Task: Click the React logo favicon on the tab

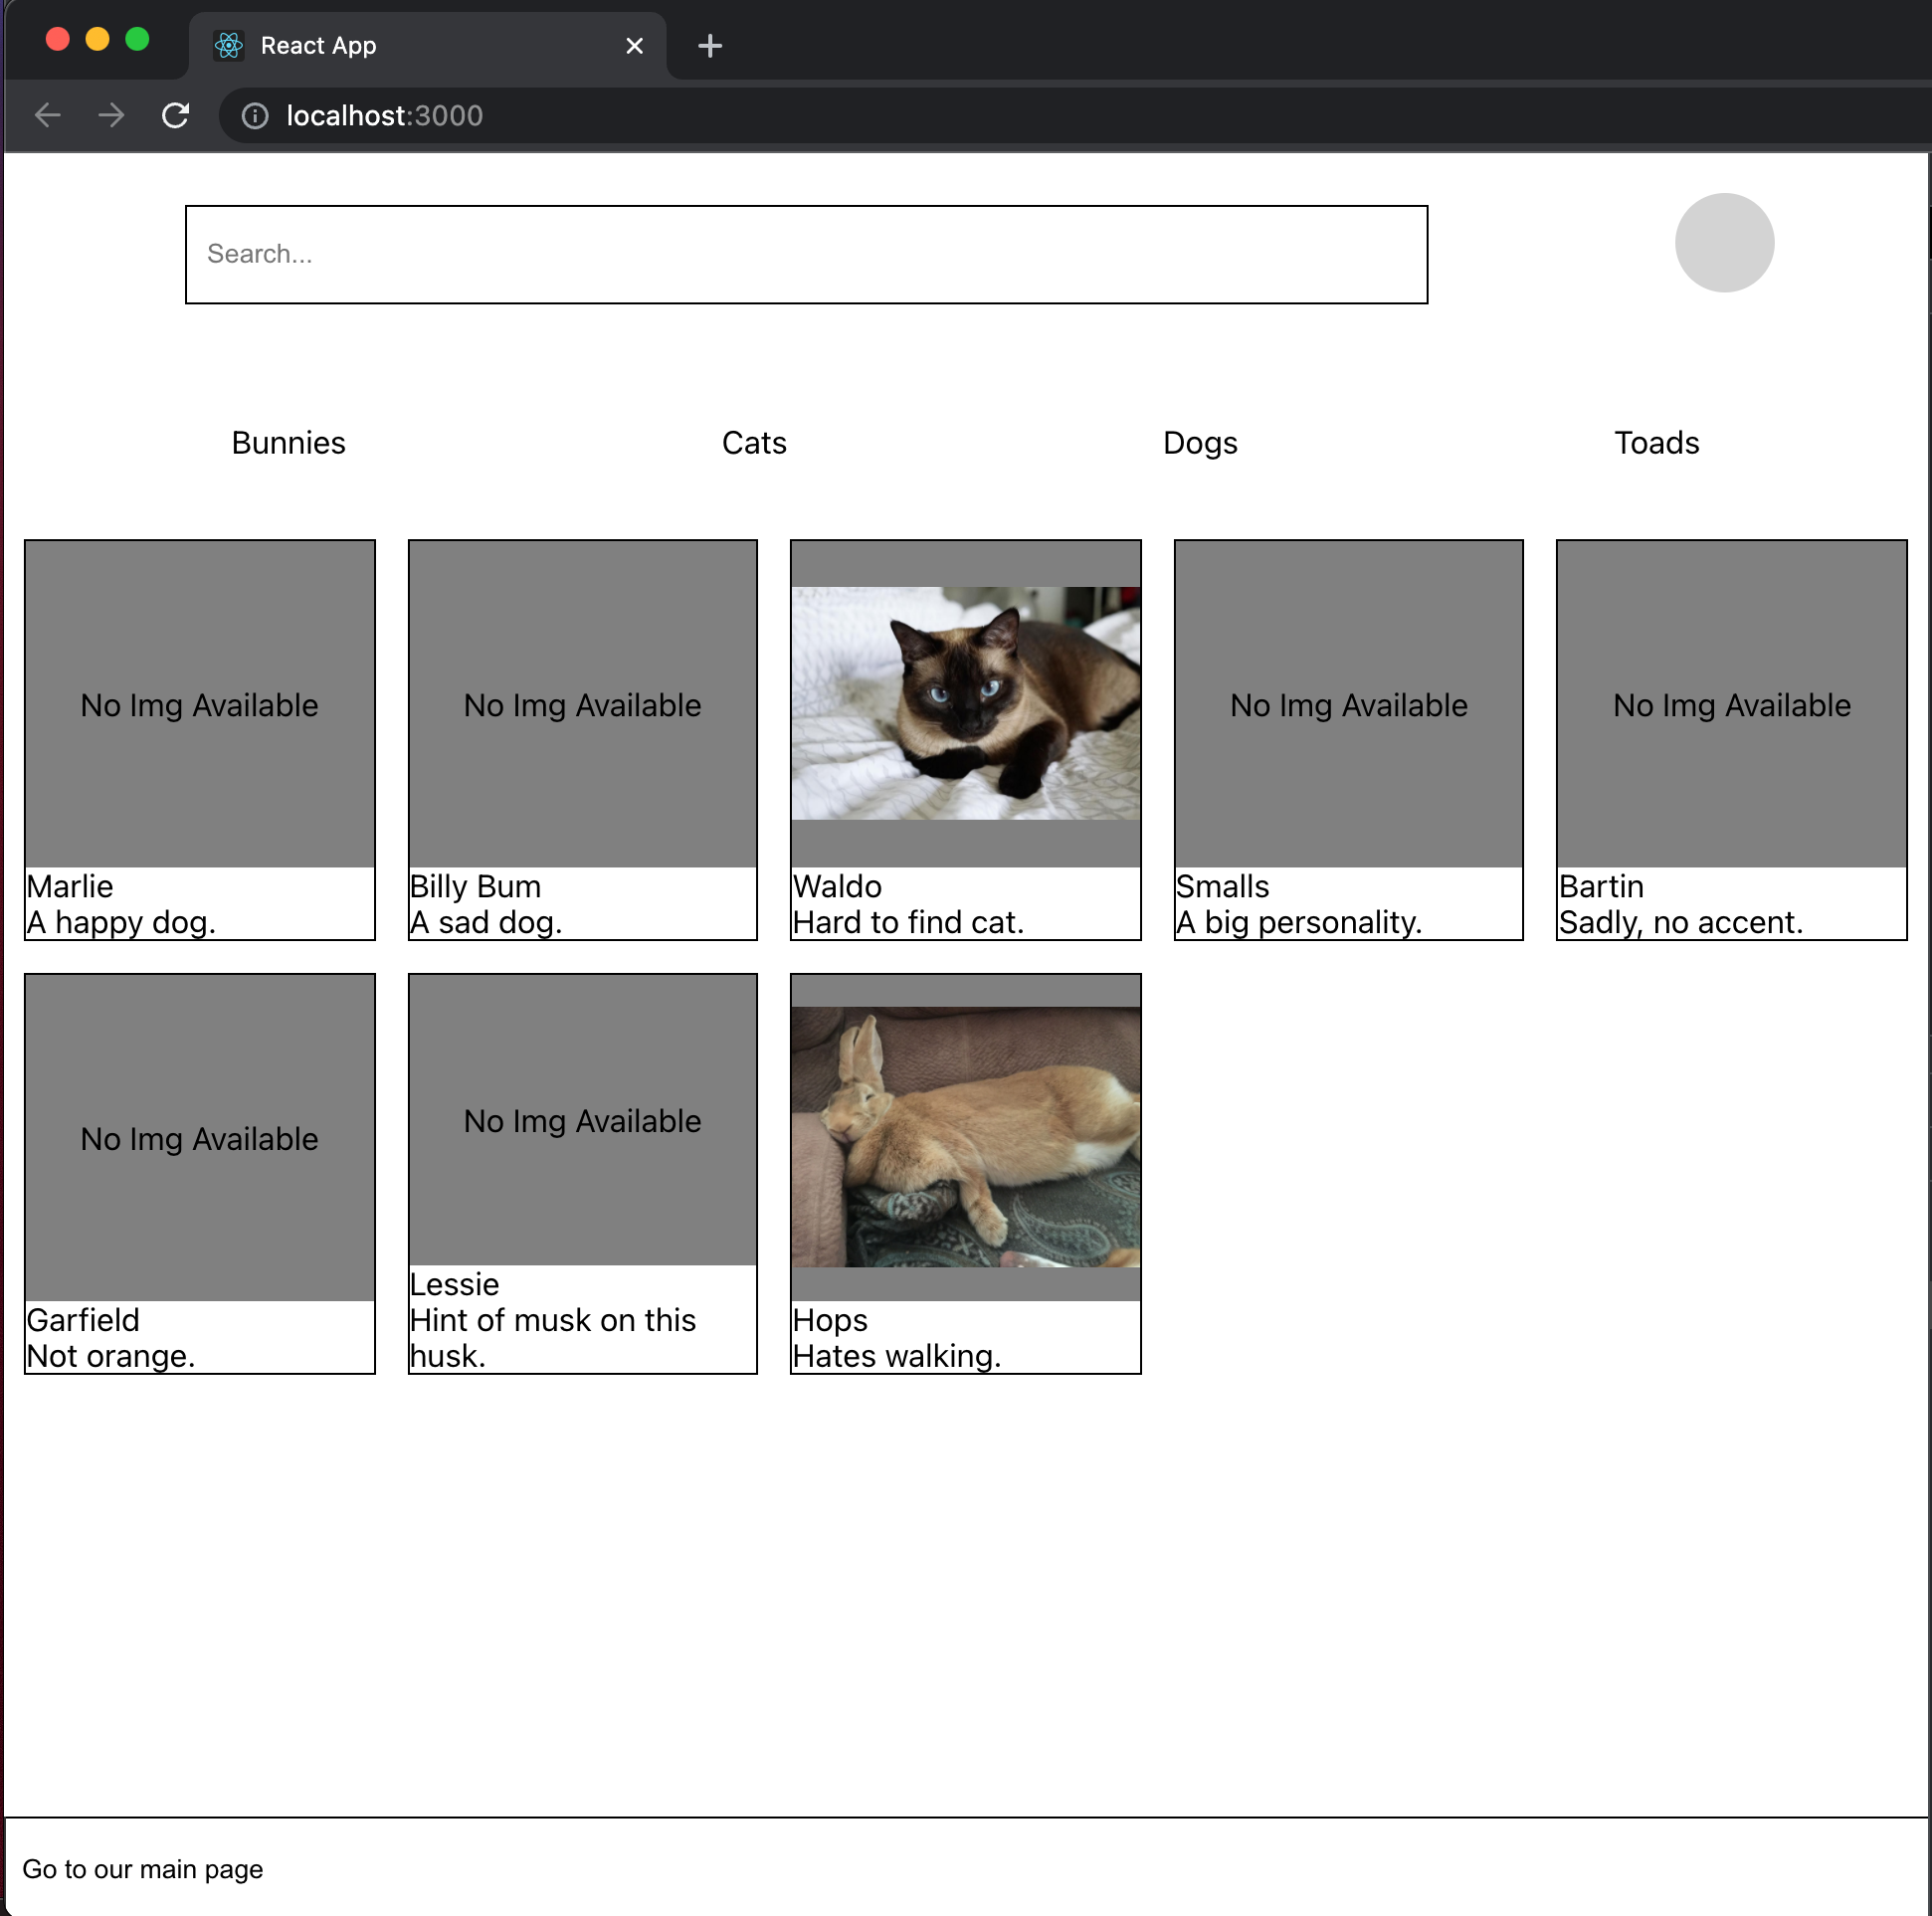Action: [228, 45]
